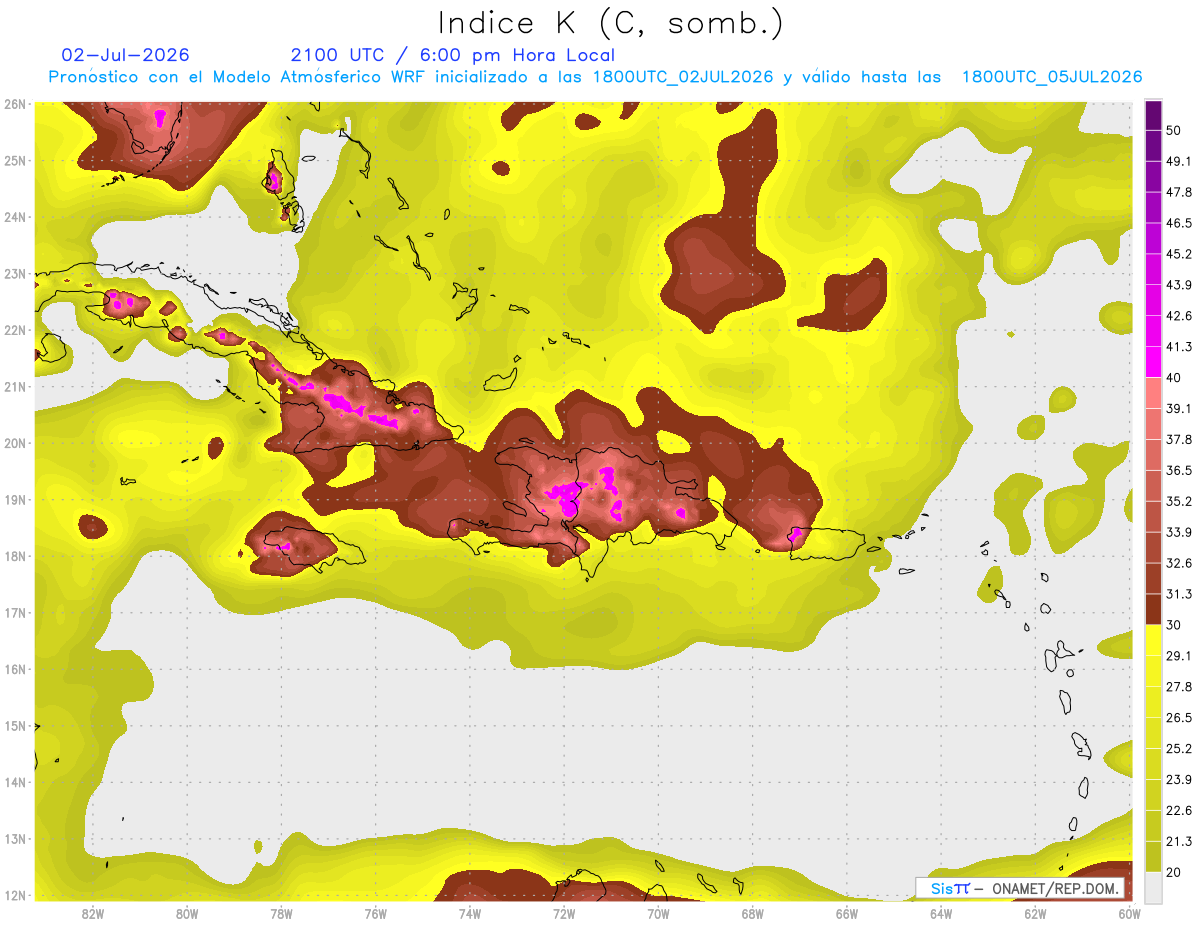Click the colorbar value '25.2'
The image size is (1200, 927).
1179,748
